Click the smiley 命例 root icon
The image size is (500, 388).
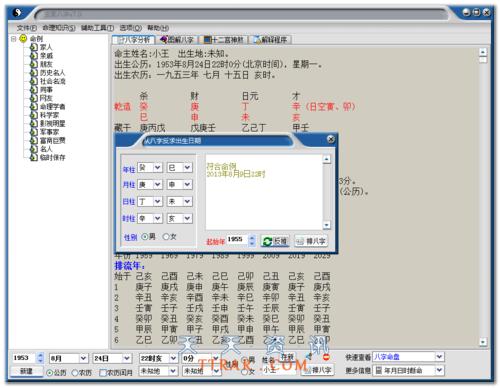[x=23, y=38]
